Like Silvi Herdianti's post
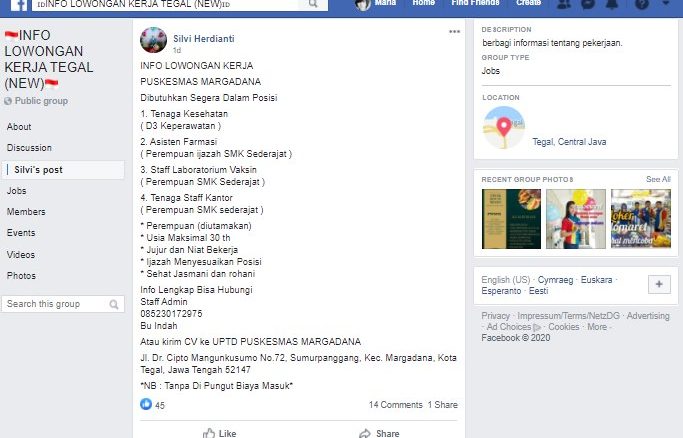This screenshot has height=438, width=683. click(220, 433)
